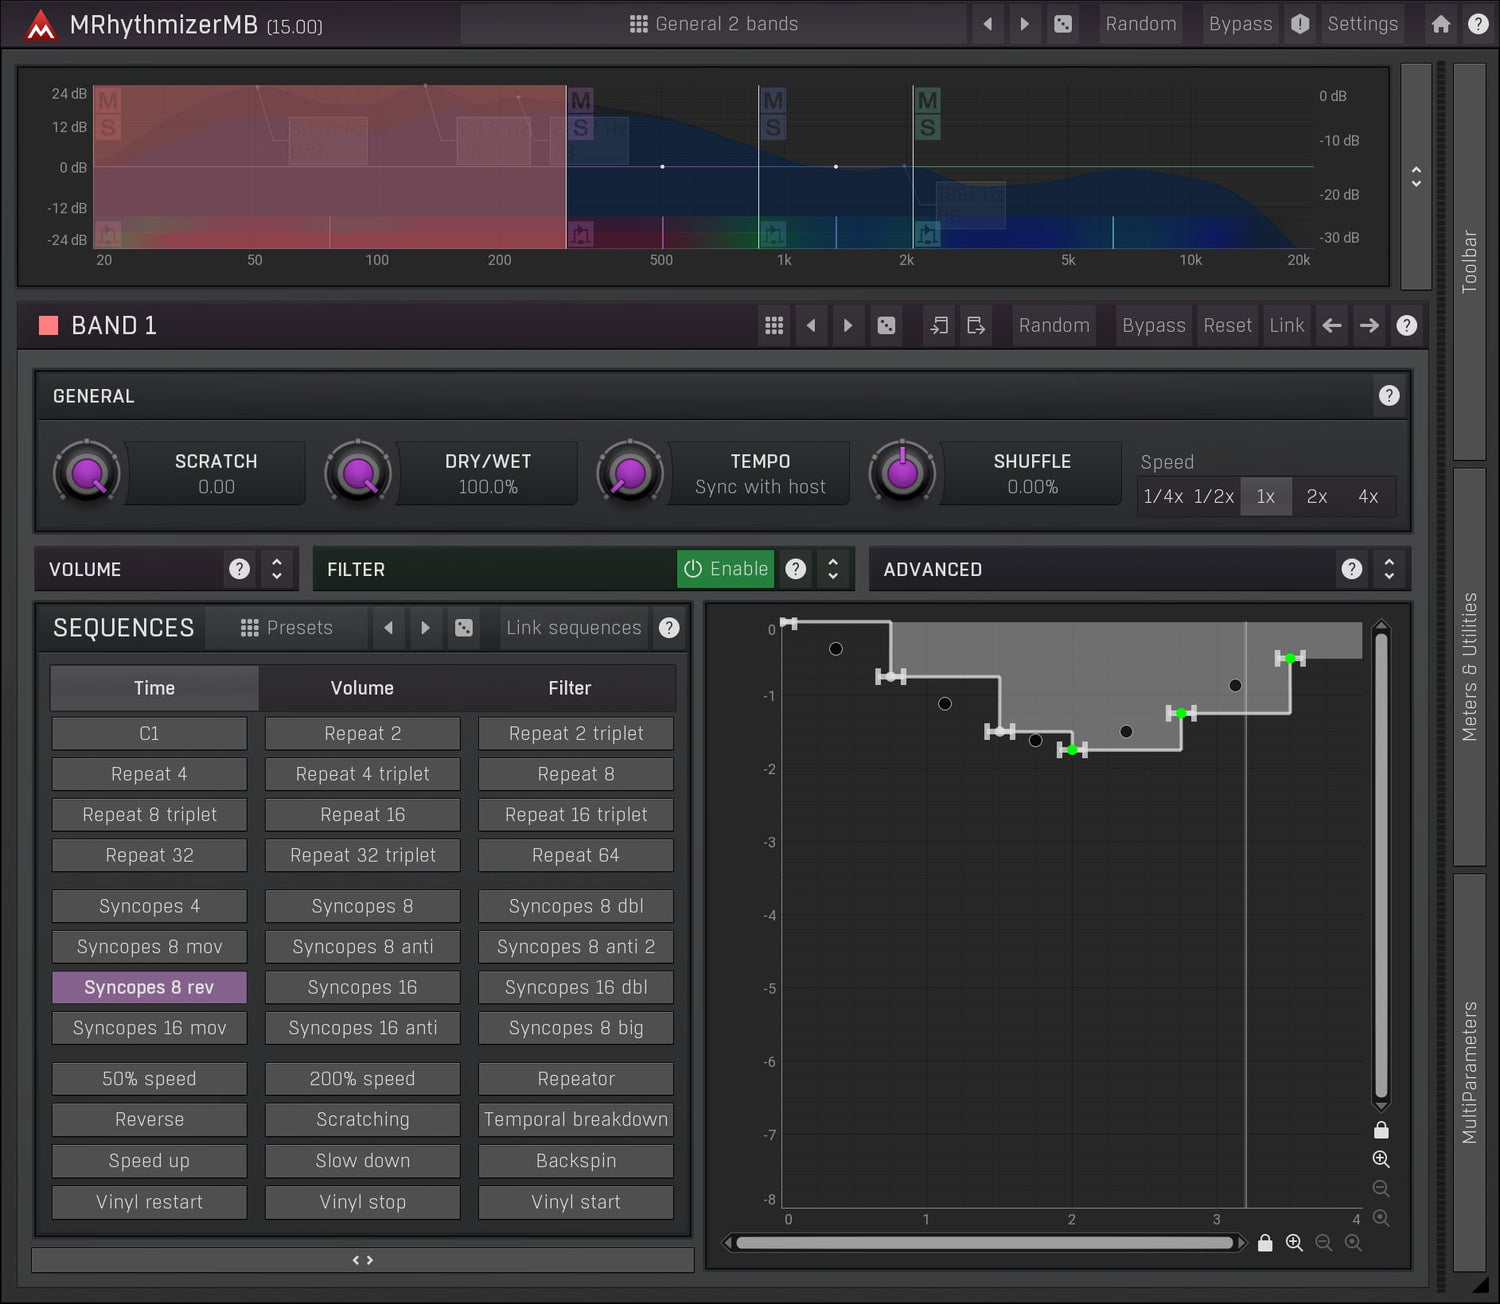Screen dimensions: 1500x1304
Task: Open the General 2 bands preset selector
Action: tap(714, 24)
